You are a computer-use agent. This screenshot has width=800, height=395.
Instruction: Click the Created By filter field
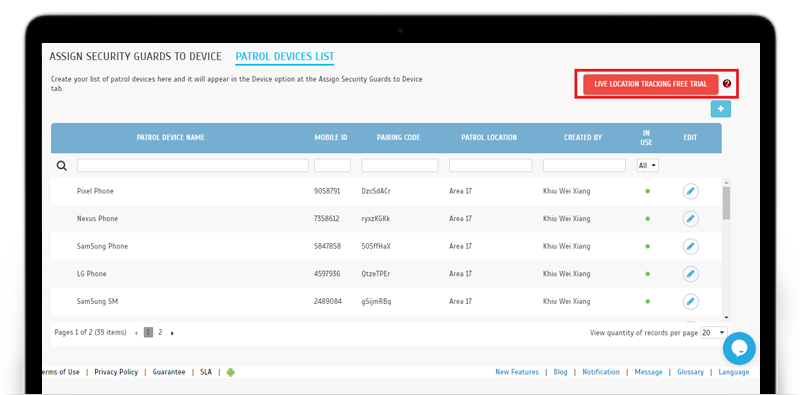584,165
